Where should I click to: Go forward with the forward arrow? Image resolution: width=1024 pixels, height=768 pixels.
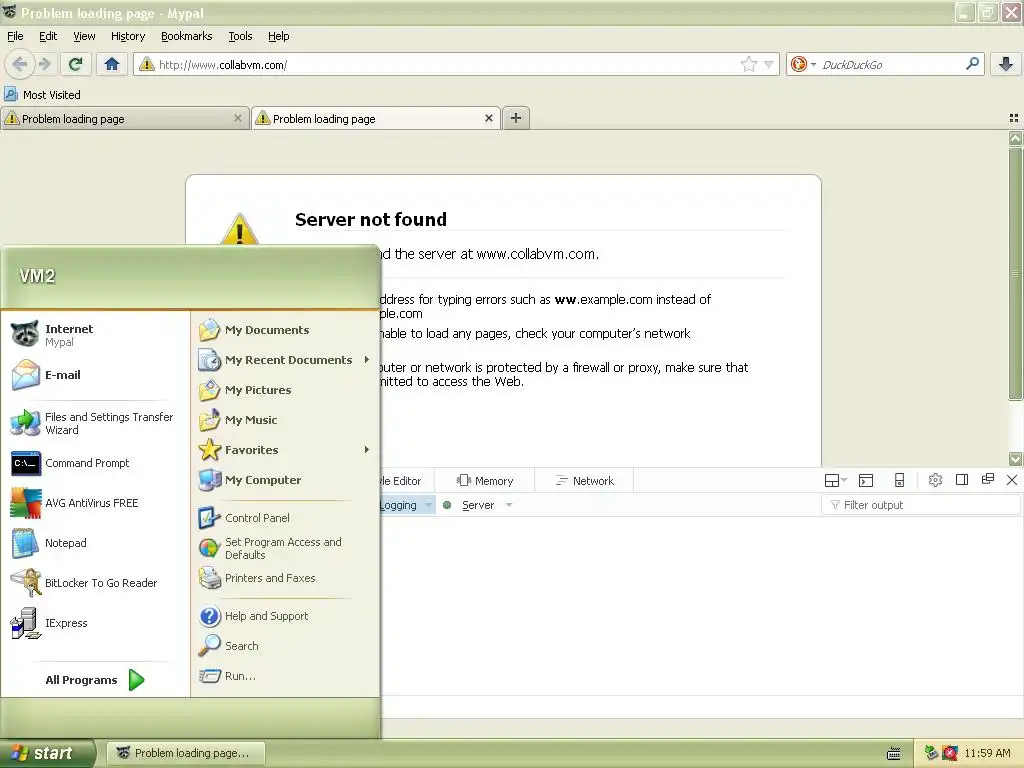click(44, 64)
